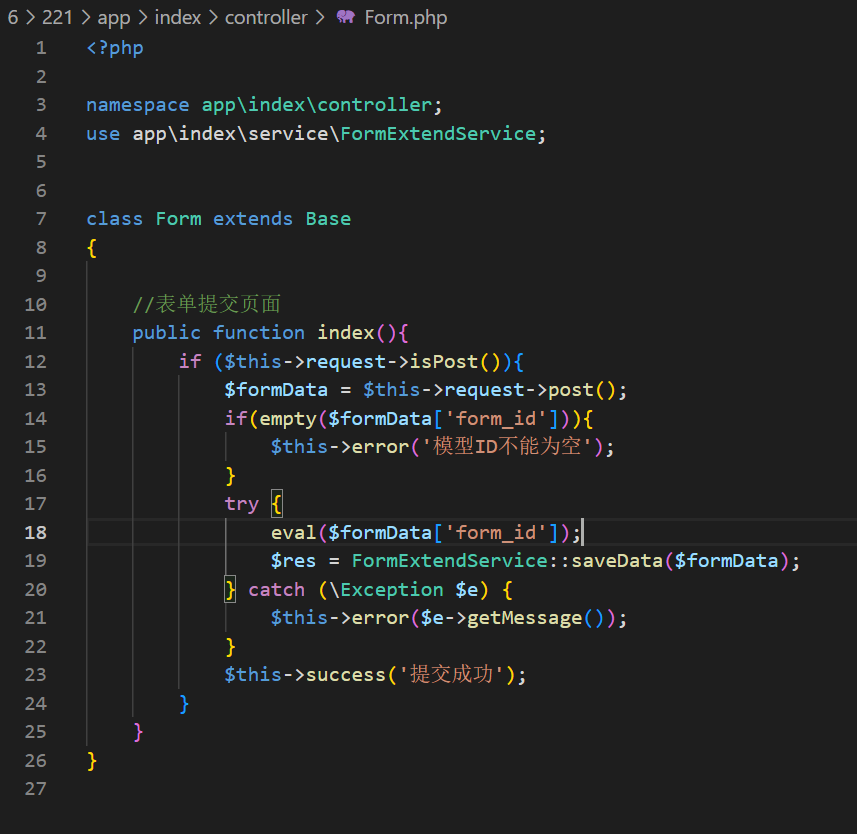Click 'namespace' keyword on line 3
The width and height of the screenshot is (857, 834).
click(138, 105)
